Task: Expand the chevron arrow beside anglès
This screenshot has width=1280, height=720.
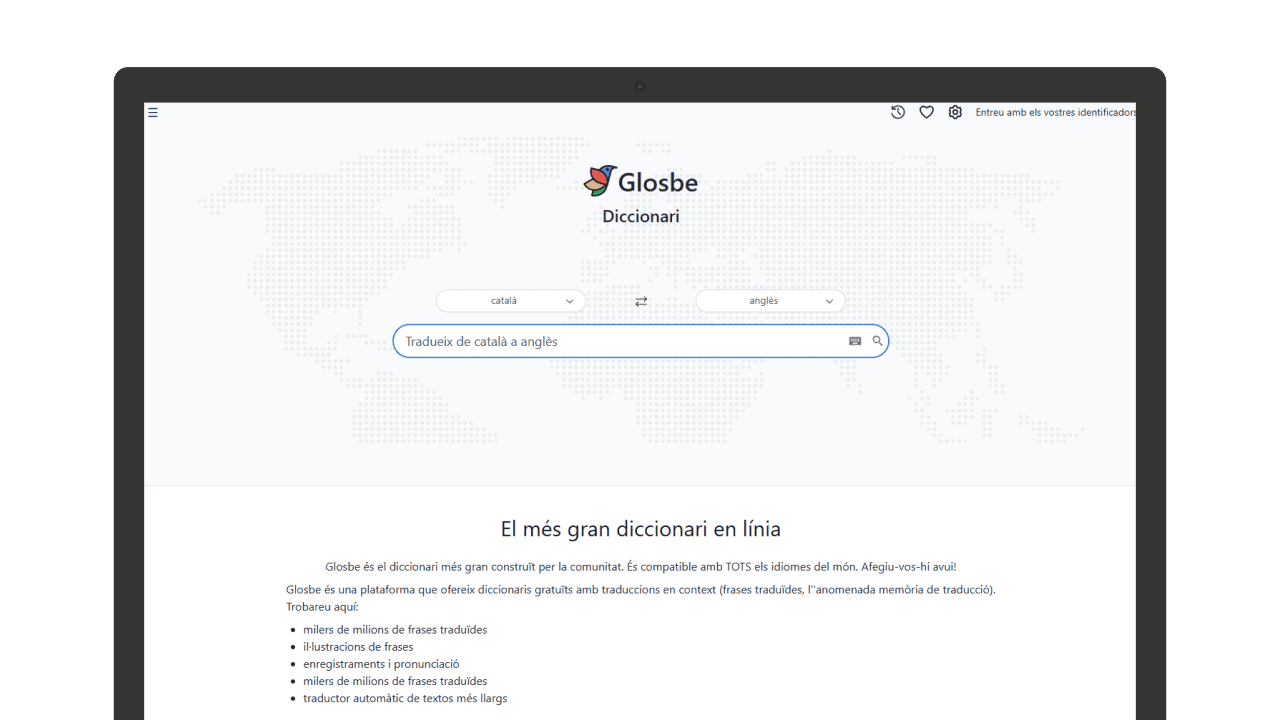Action: coord(829,301)
